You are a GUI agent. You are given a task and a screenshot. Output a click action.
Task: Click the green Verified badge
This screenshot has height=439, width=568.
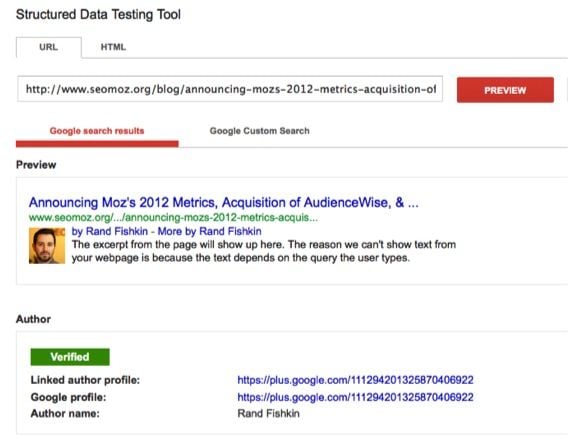70,357
